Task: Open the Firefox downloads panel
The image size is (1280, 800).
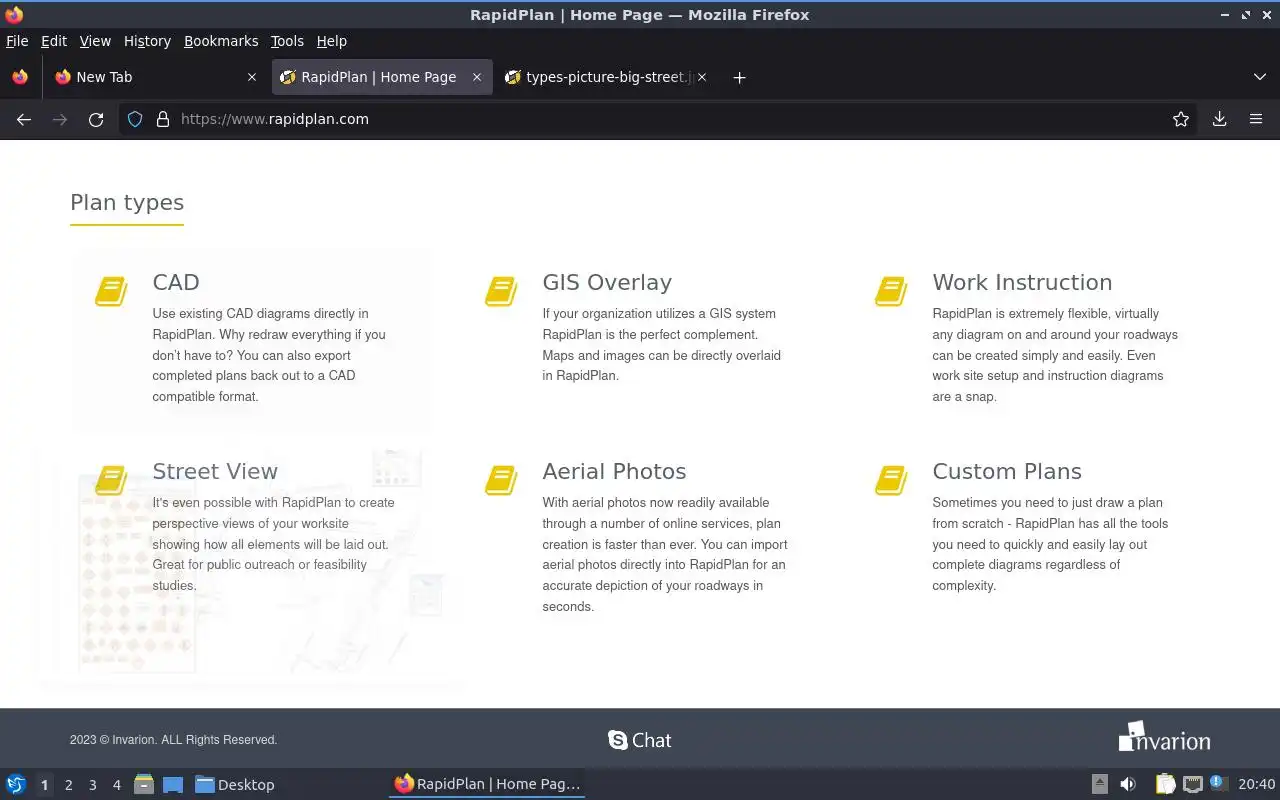Action: point(1220,119)
